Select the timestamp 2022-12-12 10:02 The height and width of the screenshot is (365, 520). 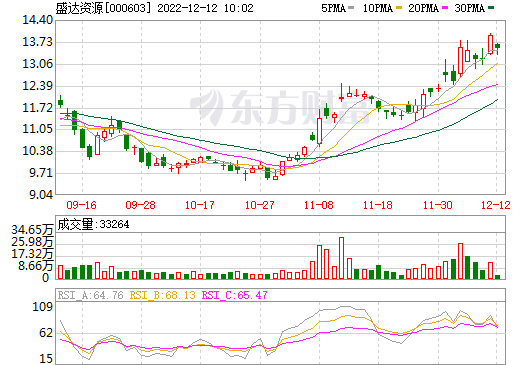click(x=205, y=8)
